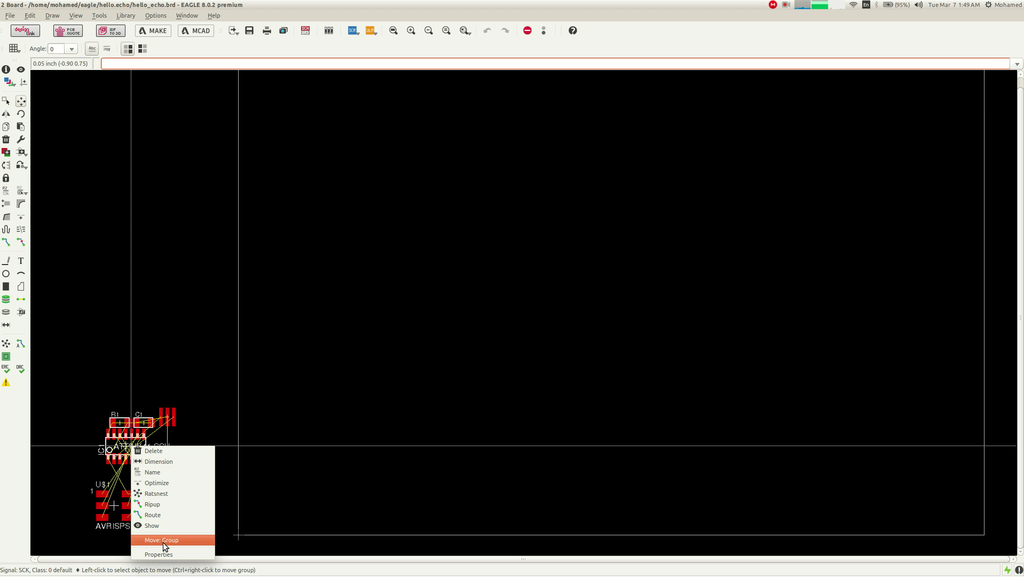This screenshot has width=1024, height=577.
Task: Open the command history dropdown arrow
Action: click(1017, 64)
